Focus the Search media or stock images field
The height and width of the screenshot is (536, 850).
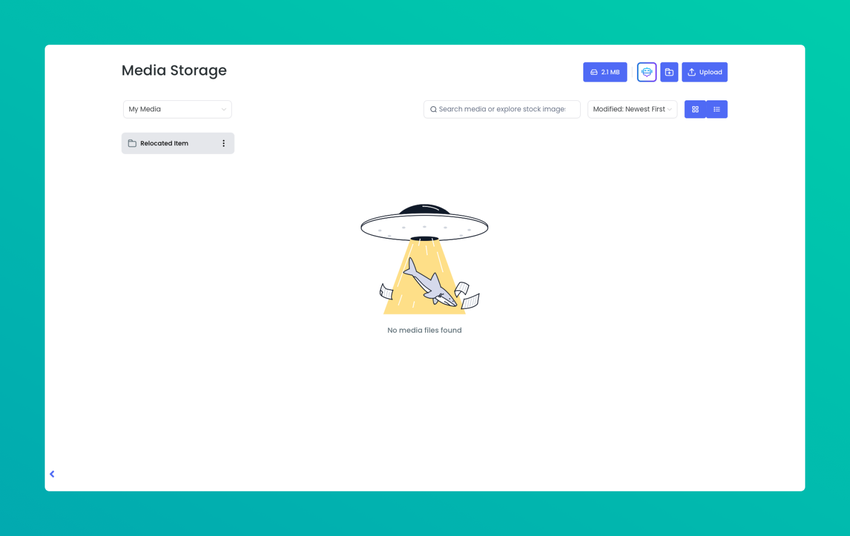click(x=502, y=109)
